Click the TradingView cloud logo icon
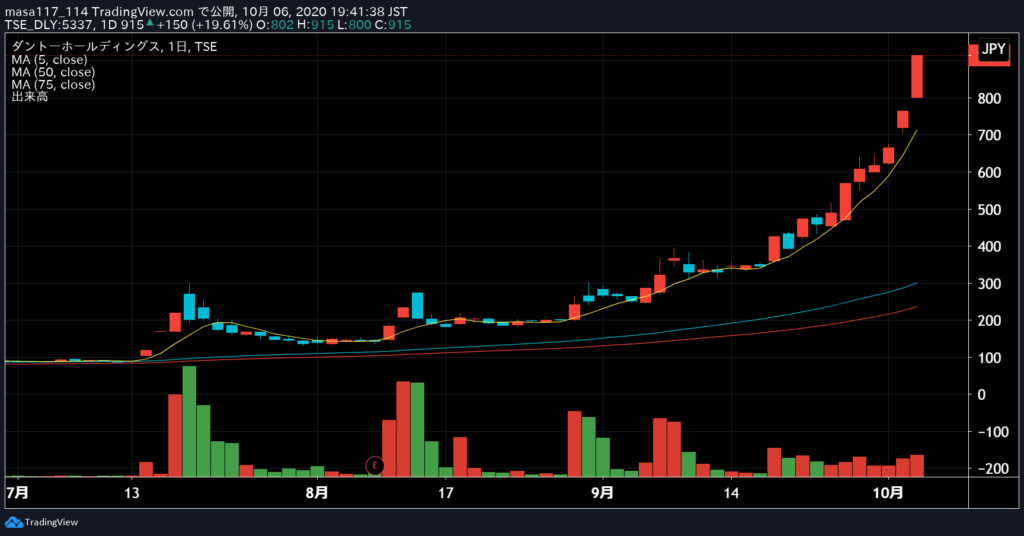Viewport: 1024px width, 536px height. [x=14, y=522]
